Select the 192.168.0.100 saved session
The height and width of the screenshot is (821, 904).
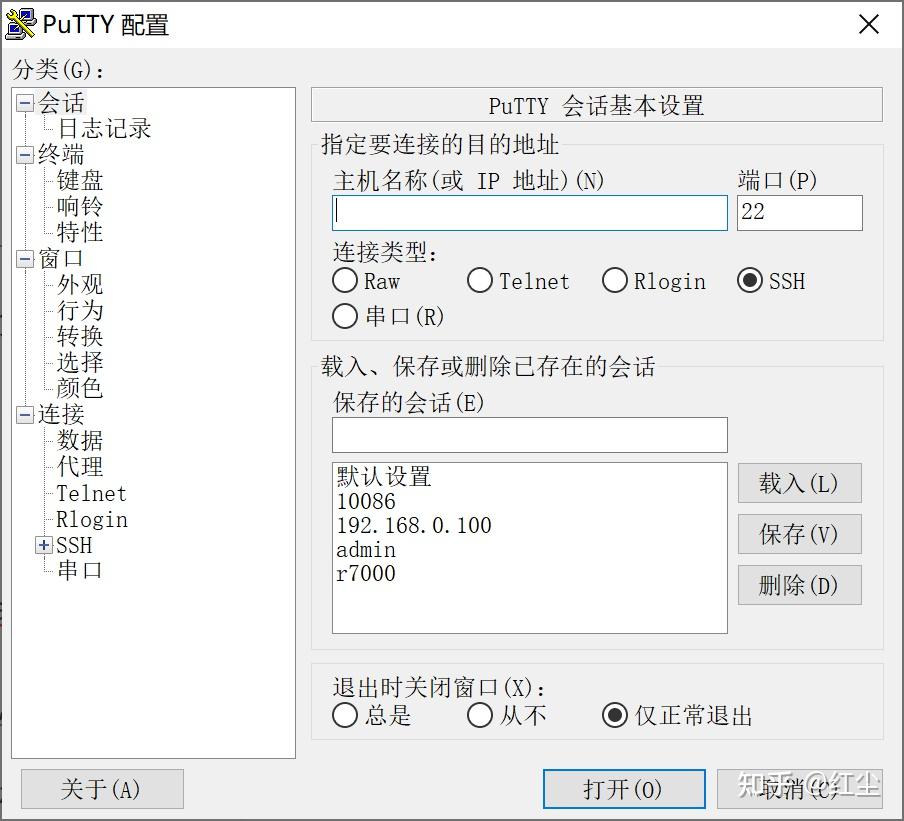pos(414,525)
